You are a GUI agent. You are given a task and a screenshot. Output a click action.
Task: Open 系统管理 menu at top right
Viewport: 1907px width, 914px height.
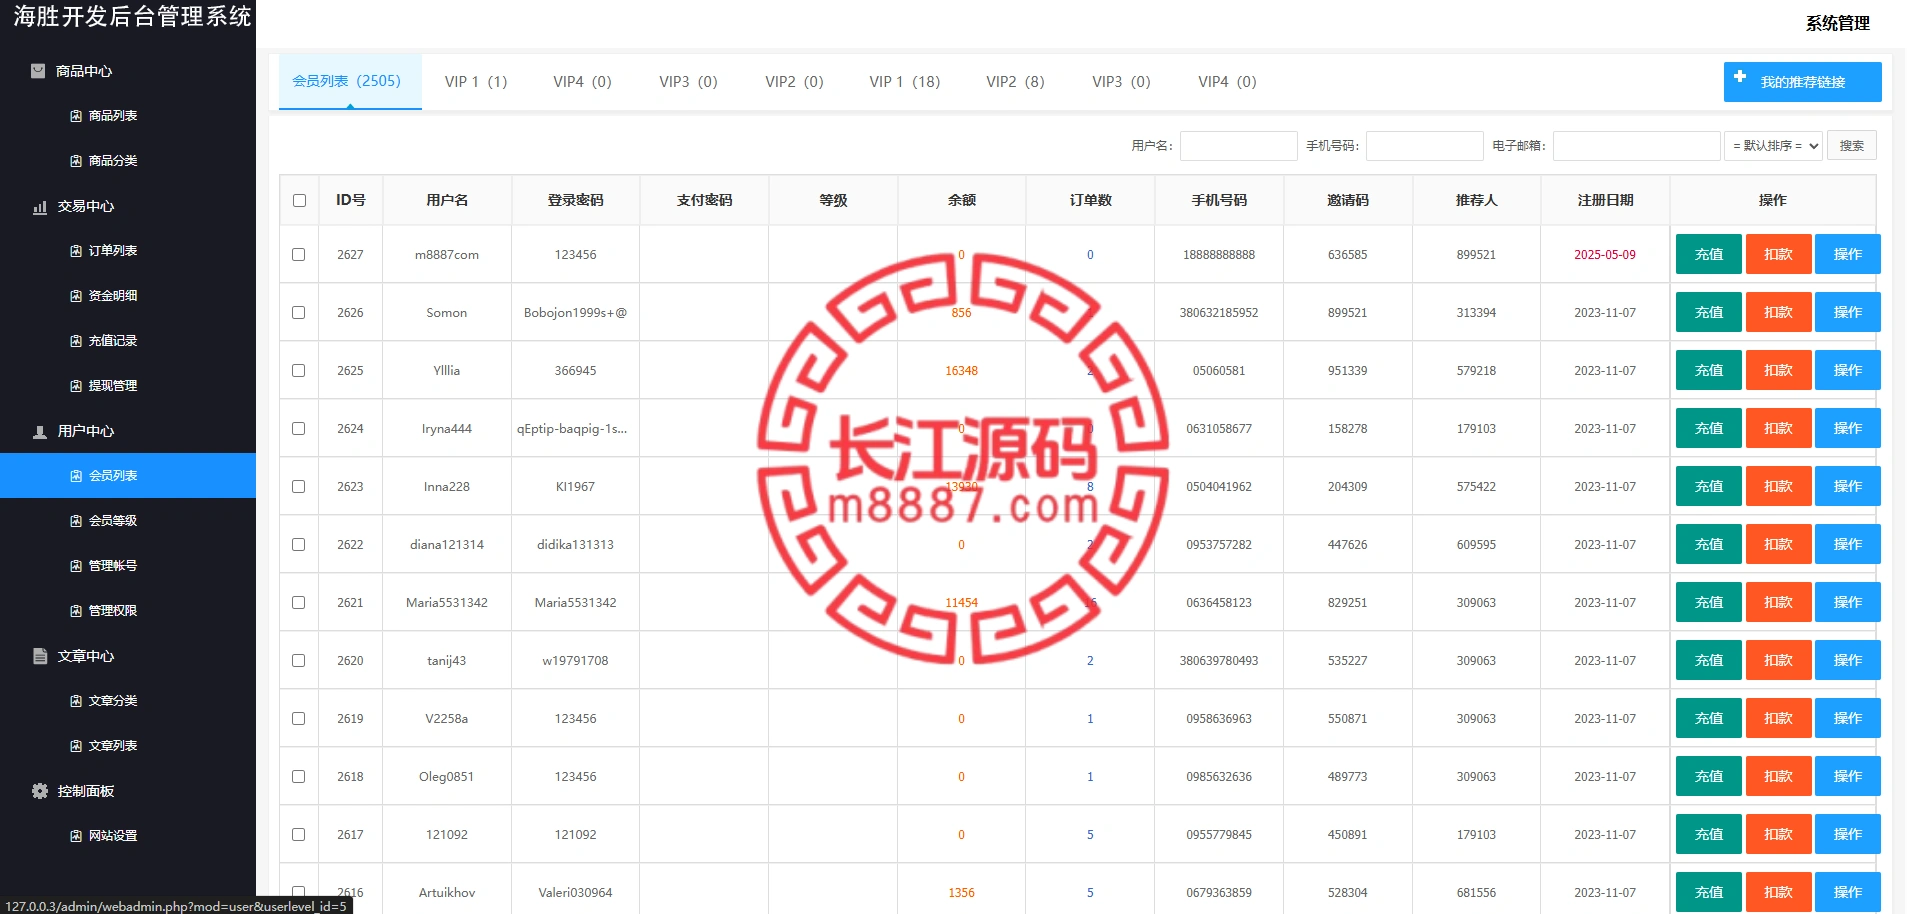coord(1837,23)
